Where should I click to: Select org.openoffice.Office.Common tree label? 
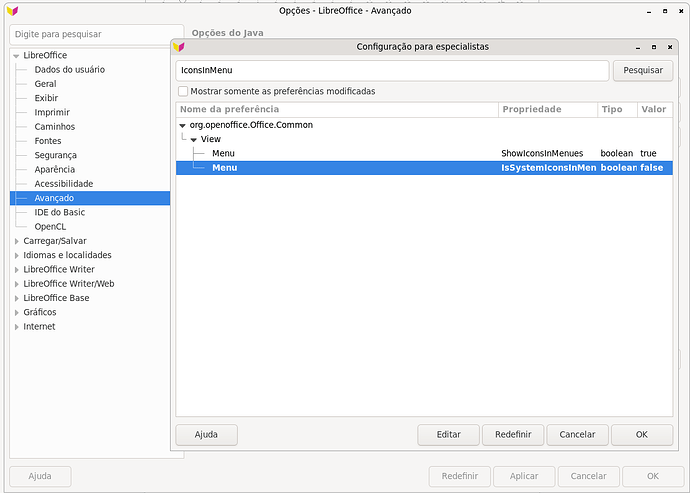click(x=251, y=125)
